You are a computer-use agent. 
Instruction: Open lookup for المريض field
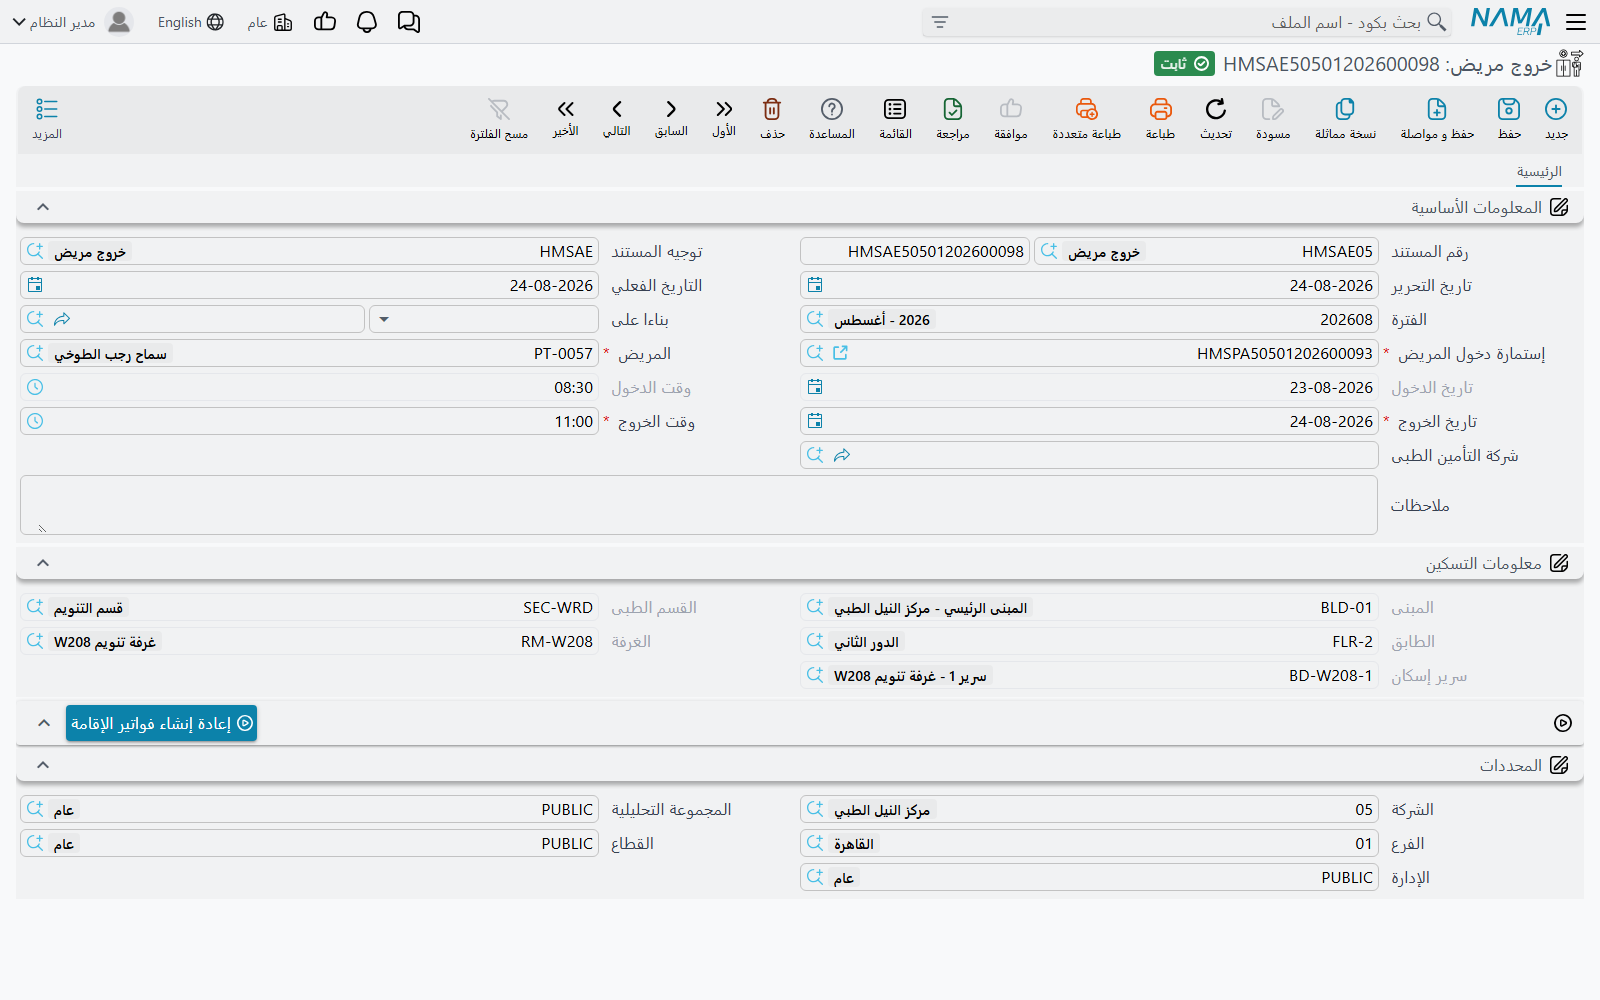35,353
